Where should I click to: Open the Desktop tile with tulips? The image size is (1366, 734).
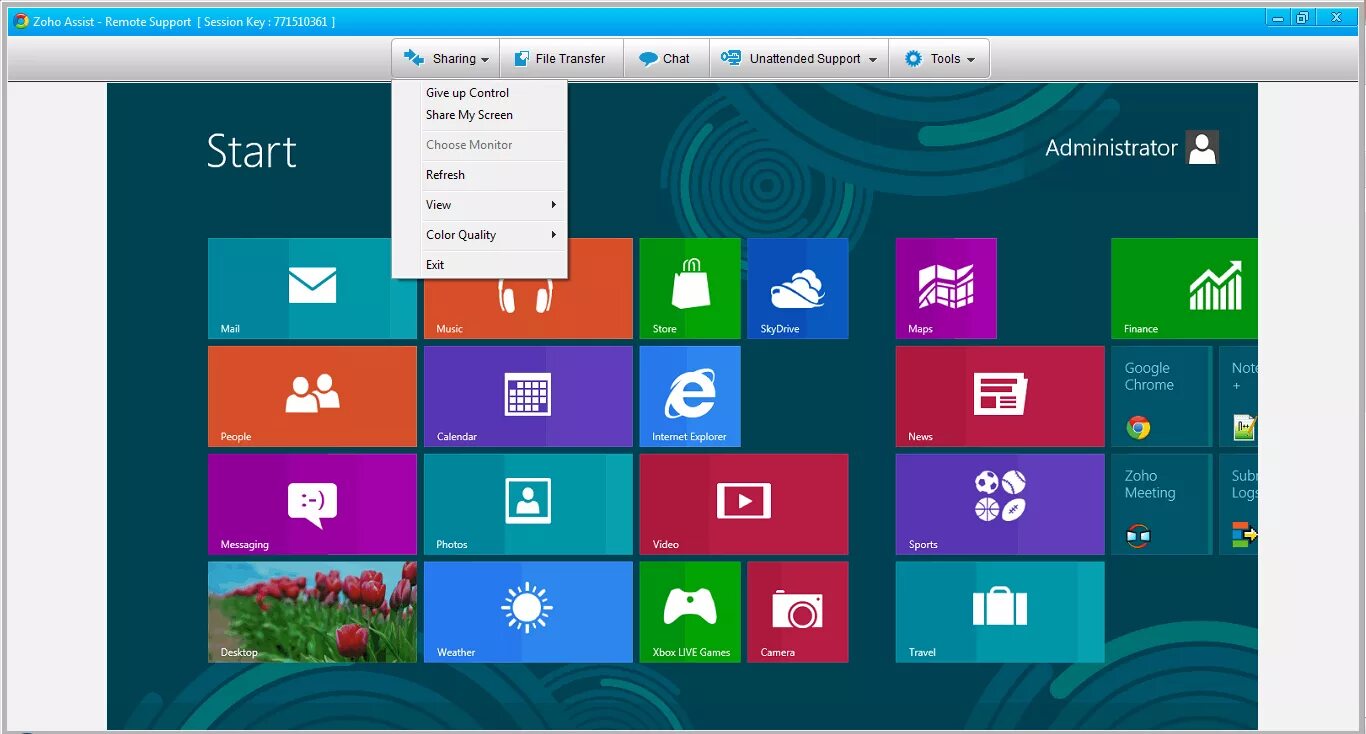click(x=312, y=612)
